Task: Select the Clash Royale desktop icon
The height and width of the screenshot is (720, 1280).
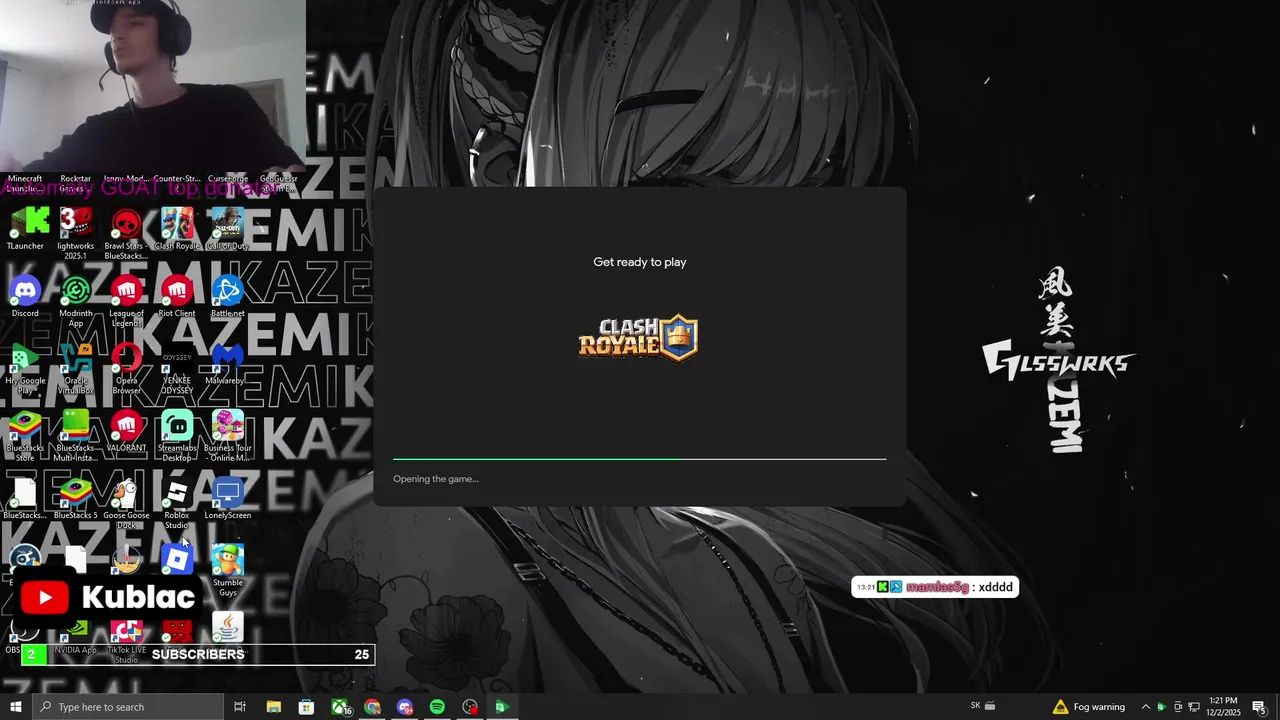Action: (177, 228)
